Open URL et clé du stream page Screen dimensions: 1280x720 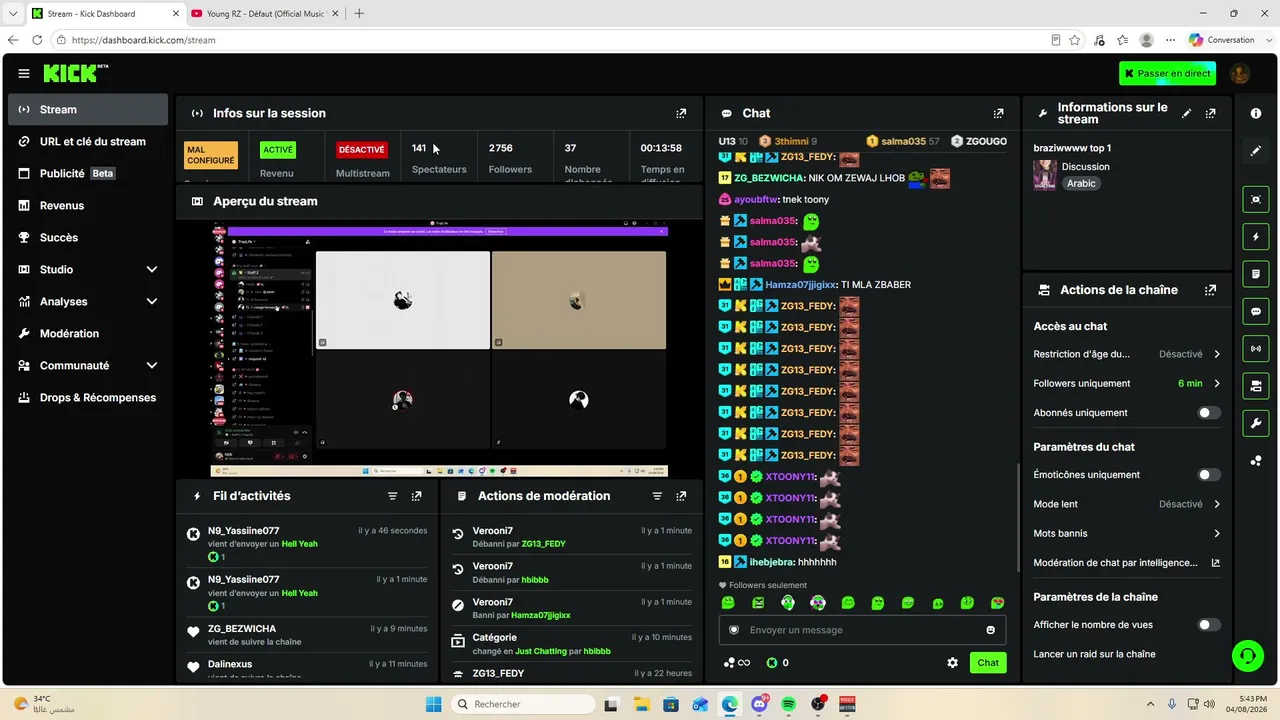[88, 142]
